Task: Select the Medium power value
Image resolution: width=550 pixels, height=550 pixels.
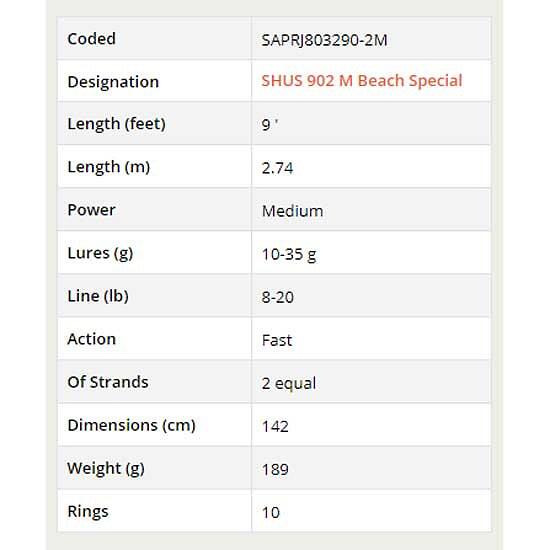Action: click(293, 211)
